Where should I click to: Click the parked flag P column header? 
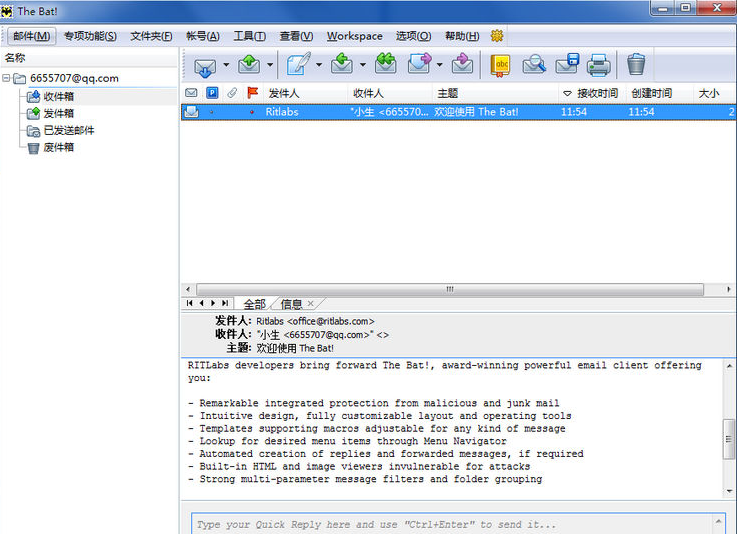212,93
